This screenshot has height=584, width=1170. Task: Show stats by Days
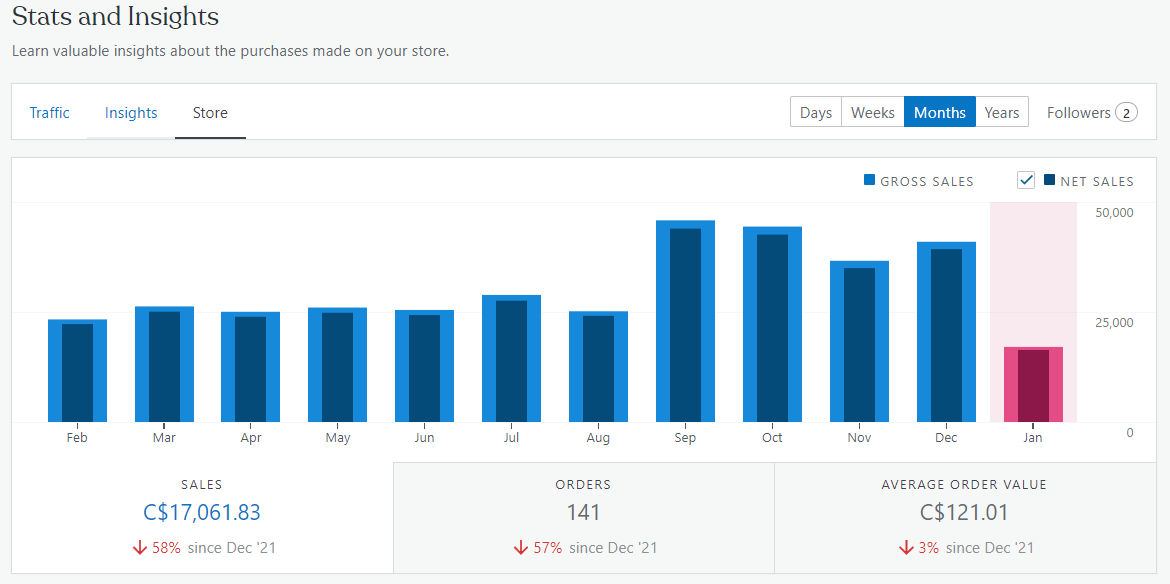click(x=816, y=112)
